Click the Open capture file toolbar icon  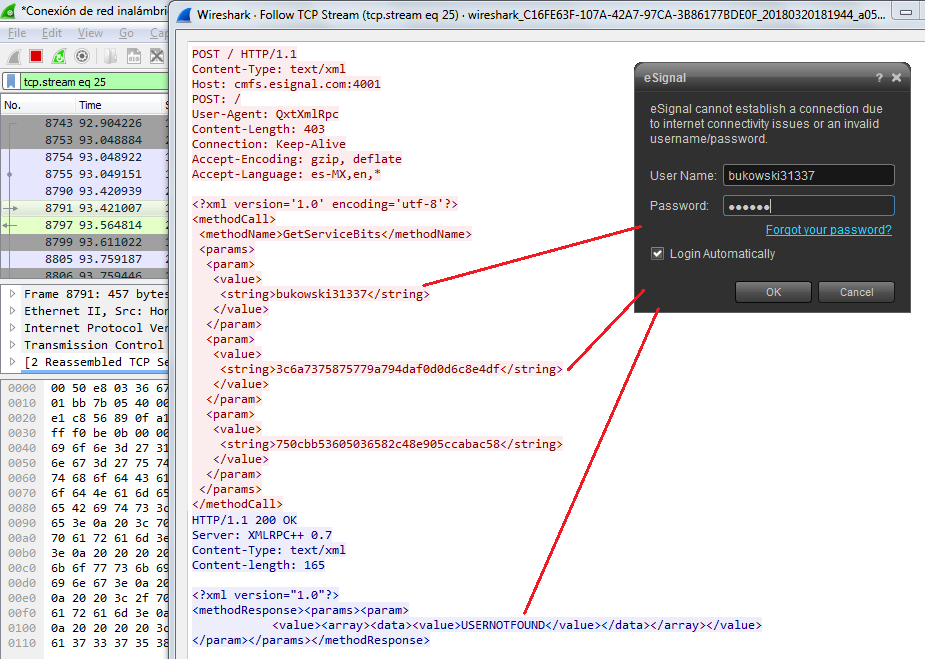click(110, 57)
